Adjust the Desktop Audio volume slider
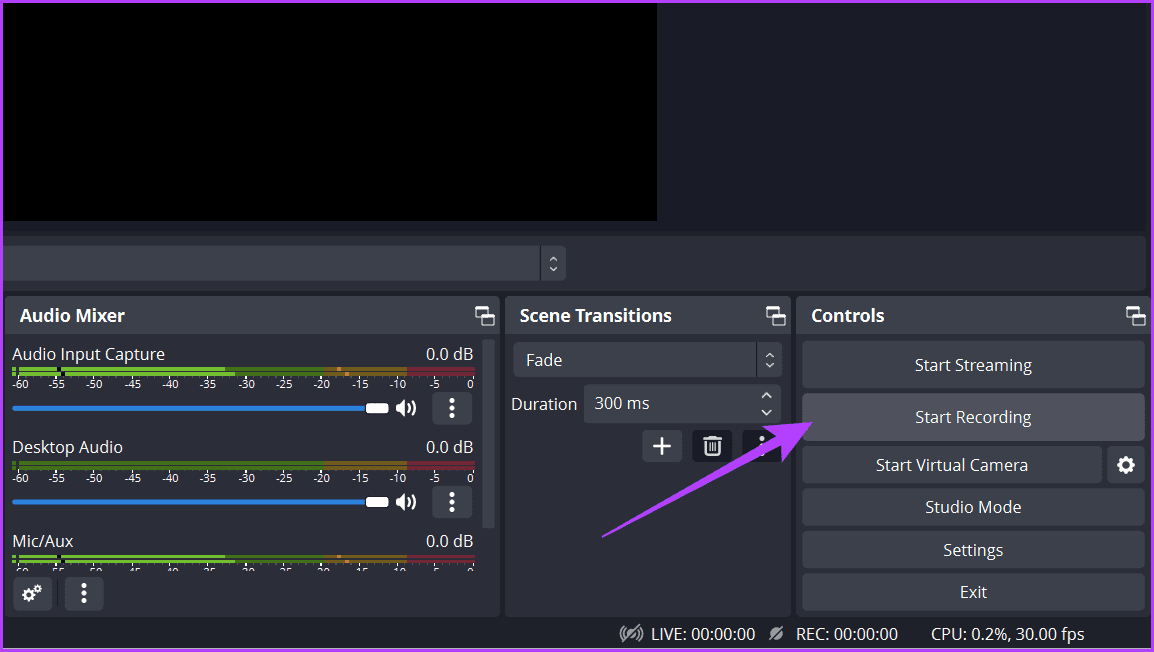This screenshot has height=652, width=1154. click(200, 502)
